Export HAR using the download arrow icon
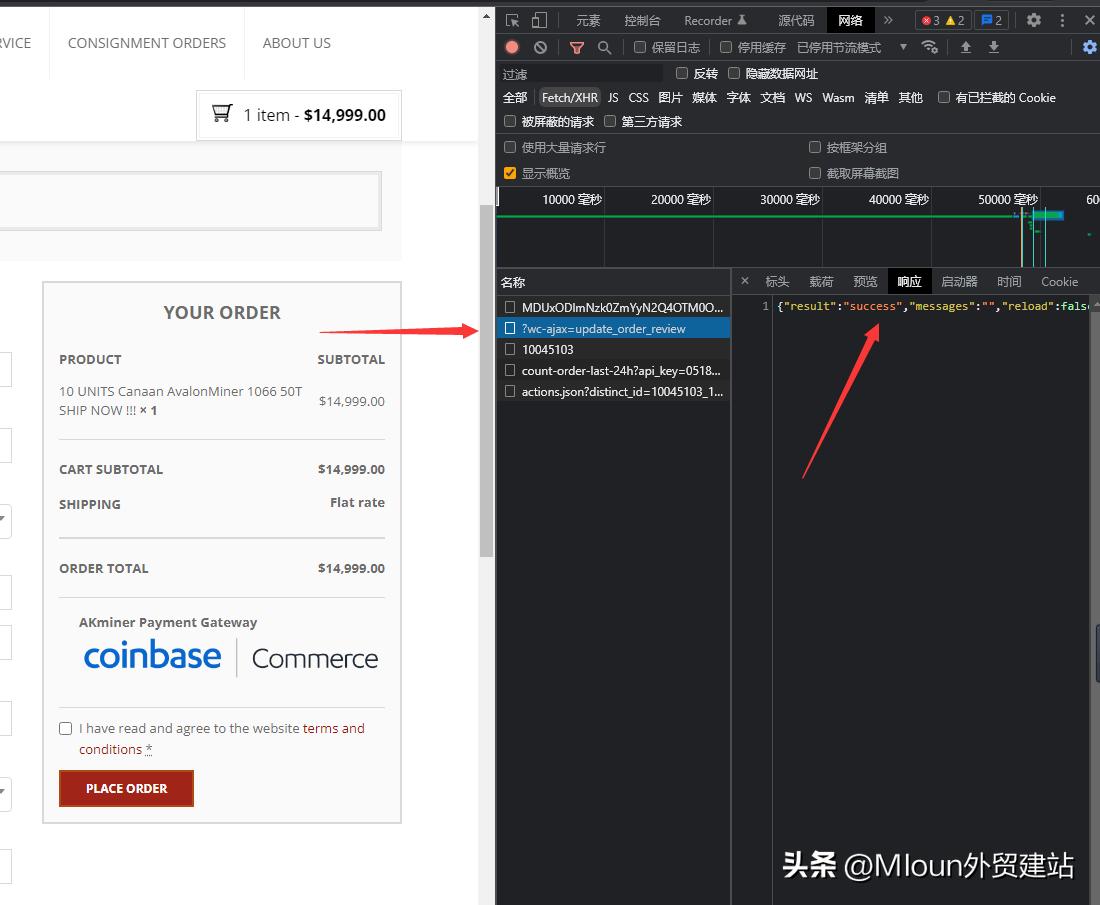The image size is (1100, 905). click(993, 46)
